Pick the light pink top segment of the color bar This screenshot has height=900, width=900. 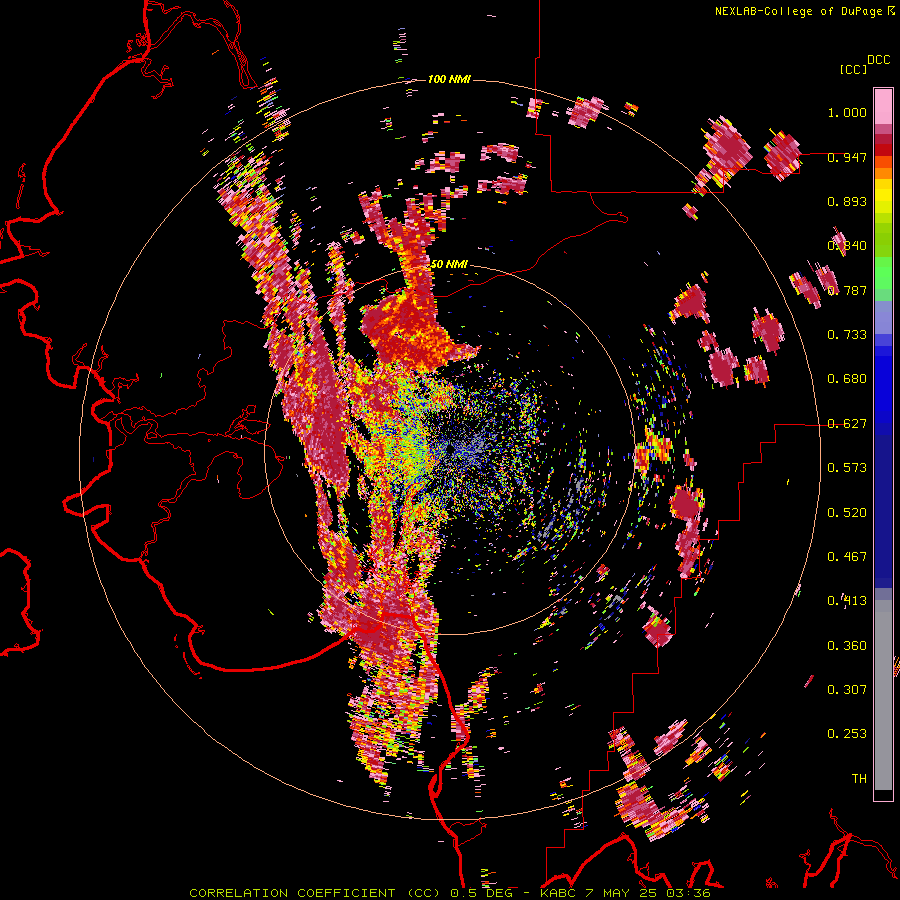(883, 107)
